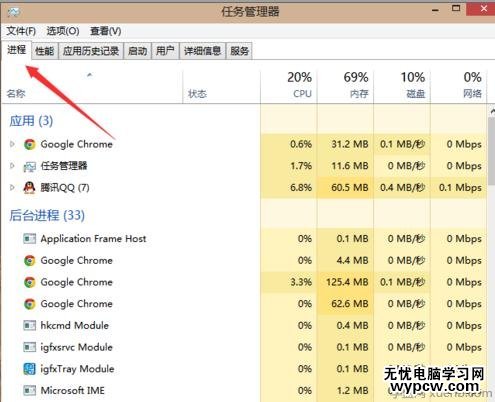The width and height of the screenshot is (495, 402).
Task: Expand the 腾讯QQ (7) group
Action: 12,187
